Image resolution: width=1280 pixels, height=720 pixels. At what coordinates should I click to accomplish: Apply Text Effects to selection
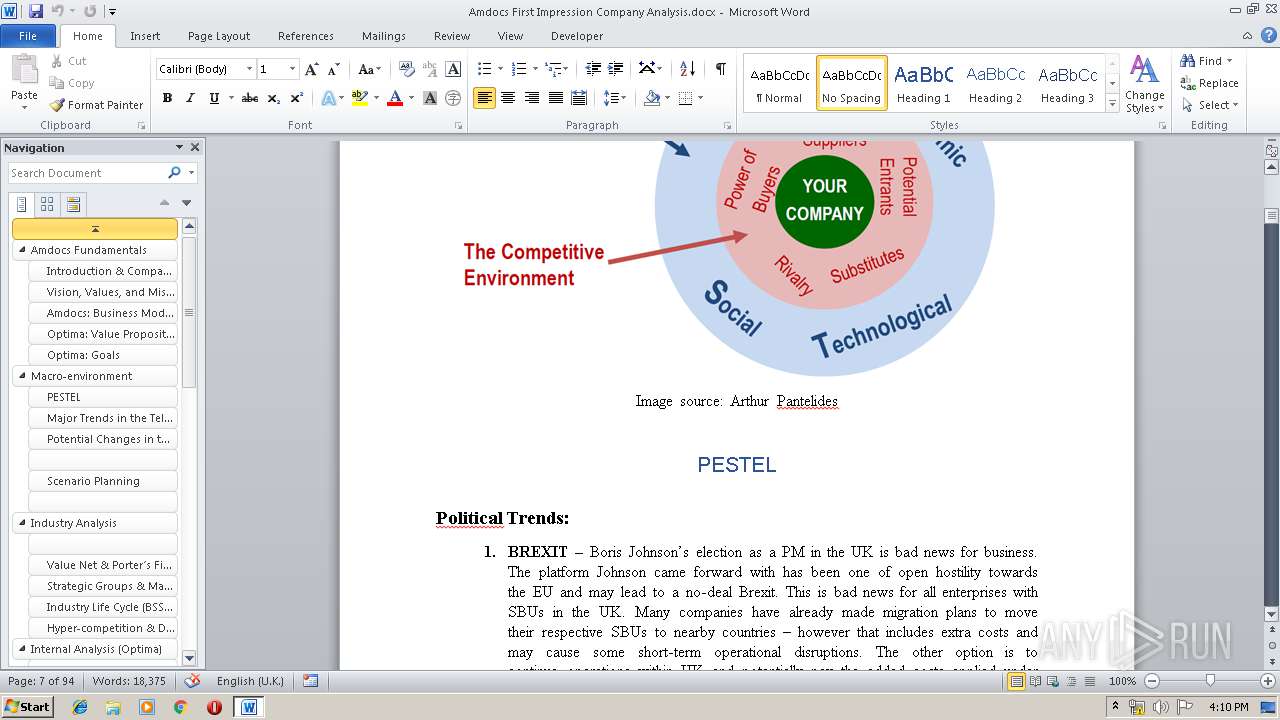327,98
